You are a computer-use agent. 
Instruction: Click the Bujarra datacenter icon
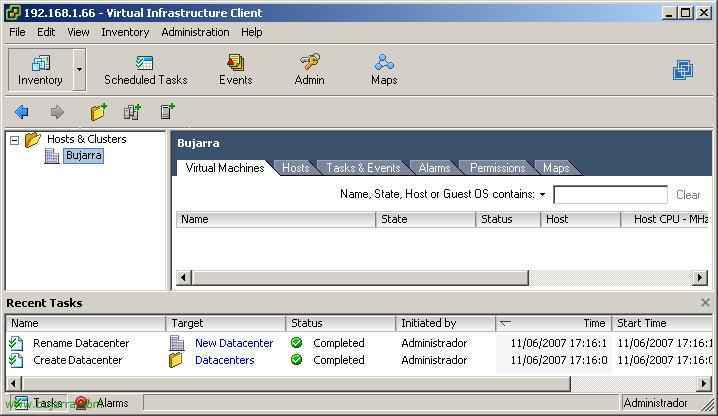point(52,156)
